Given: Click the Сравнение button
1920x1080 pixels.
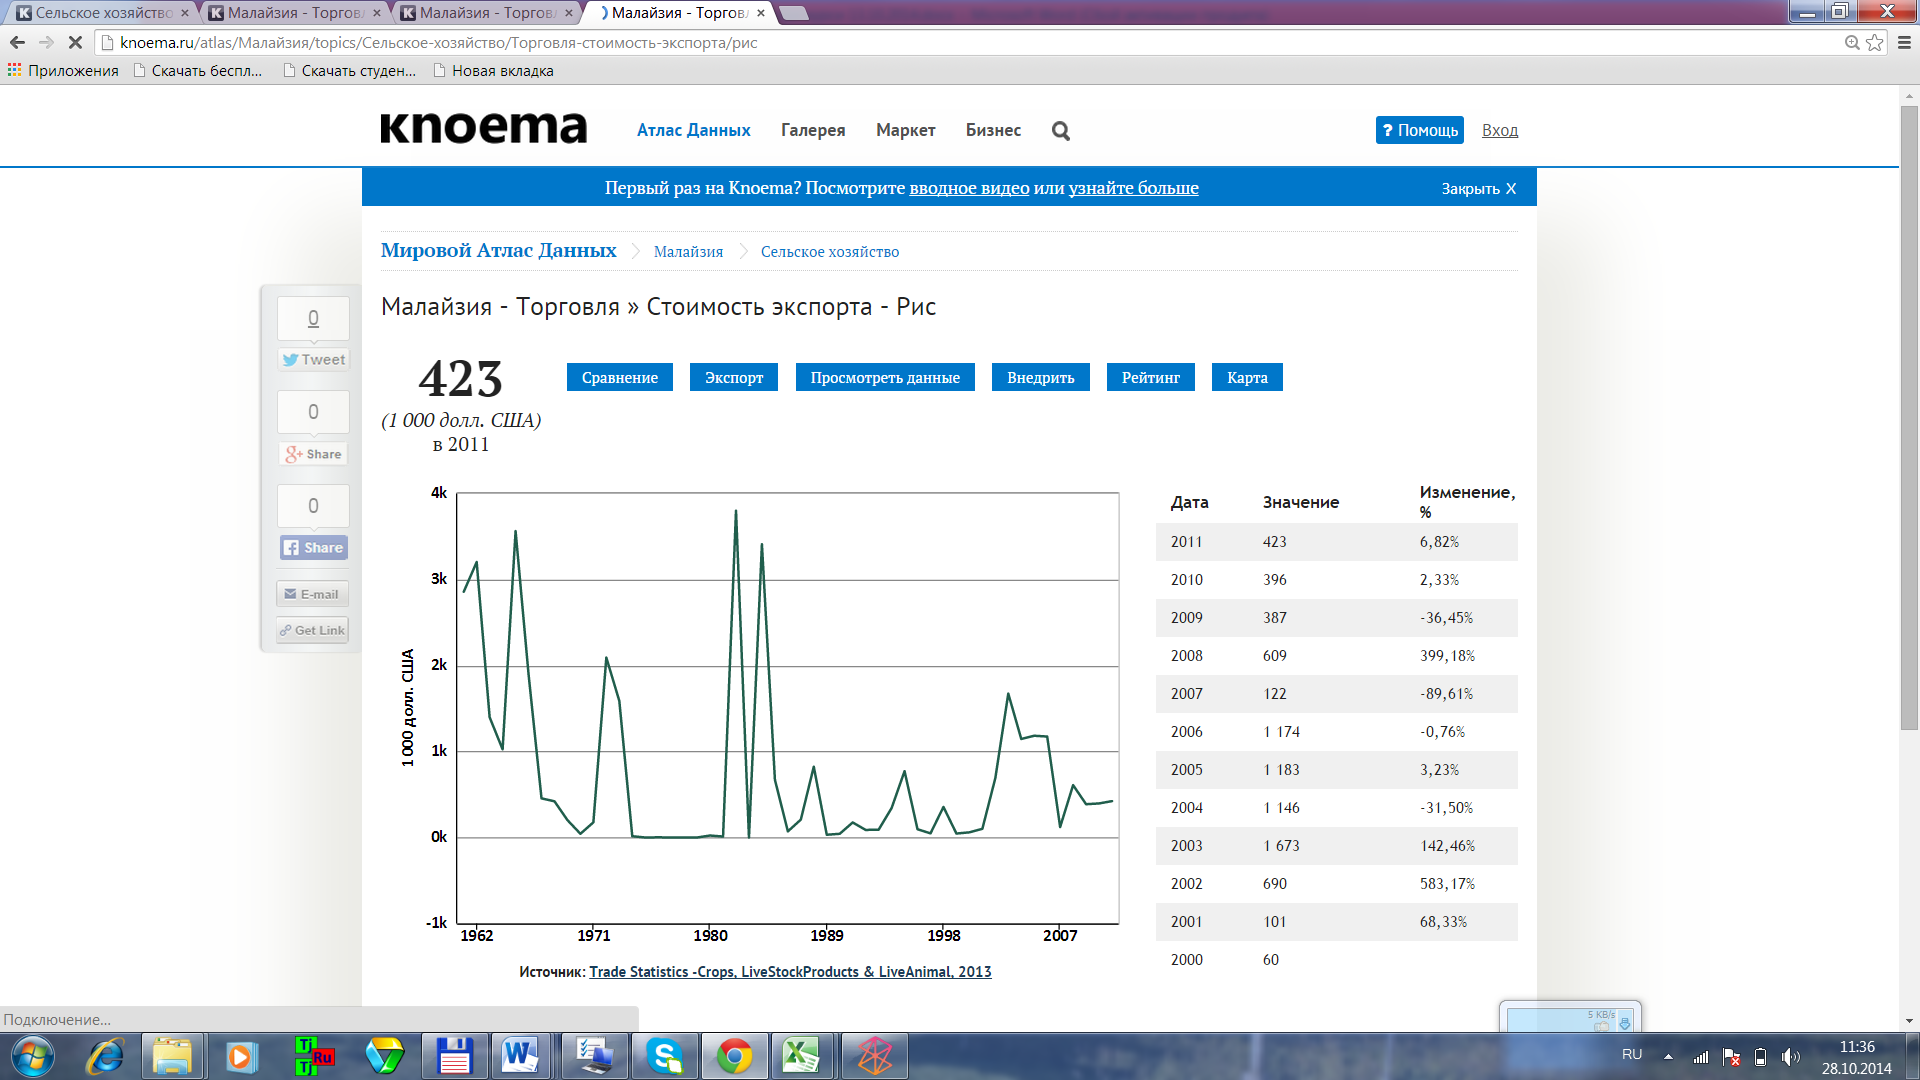Looking at the screenshot, I should pos(619,378).
